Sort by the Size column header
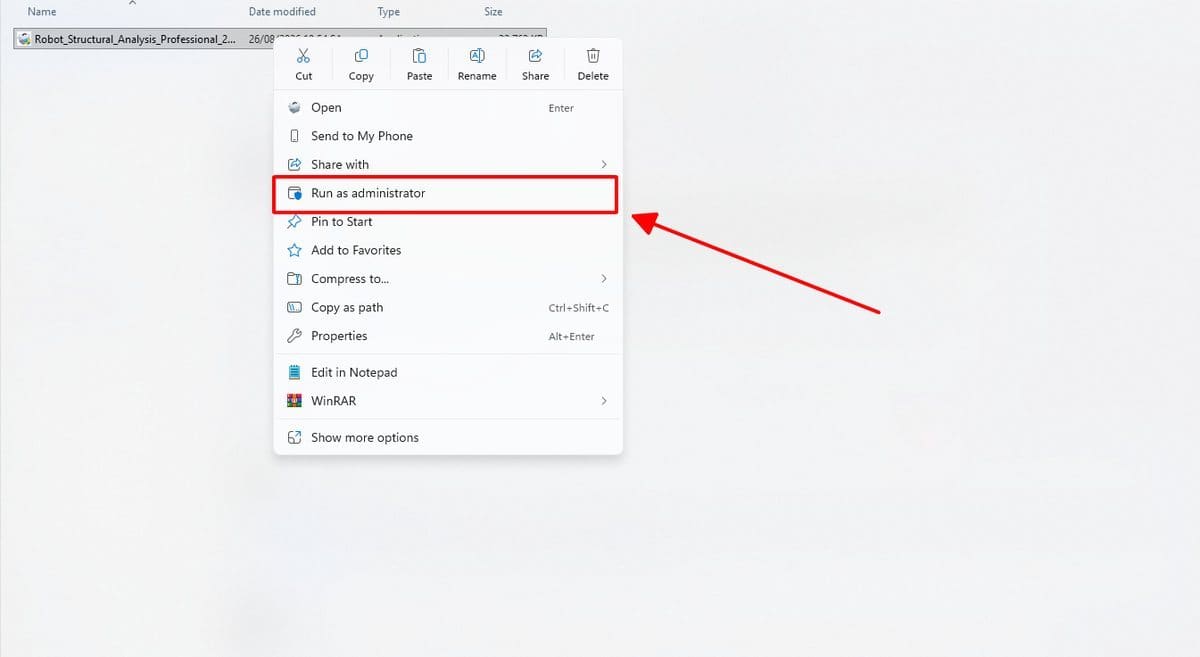This screenshot has height=657, width=1200. 493,12
